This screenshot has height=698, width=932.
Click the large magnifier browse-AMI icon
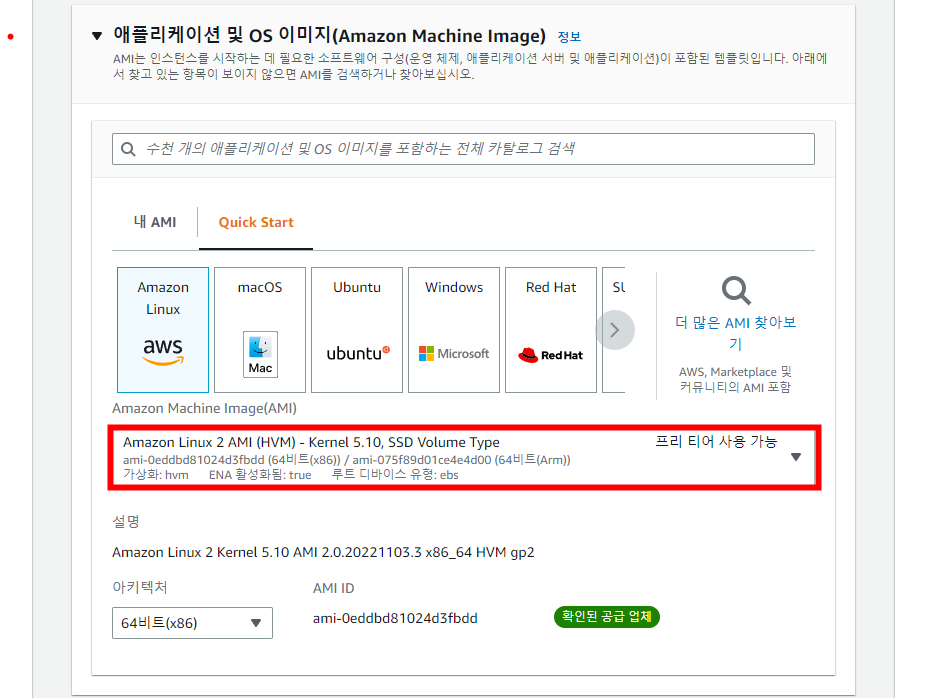point(736,291)
